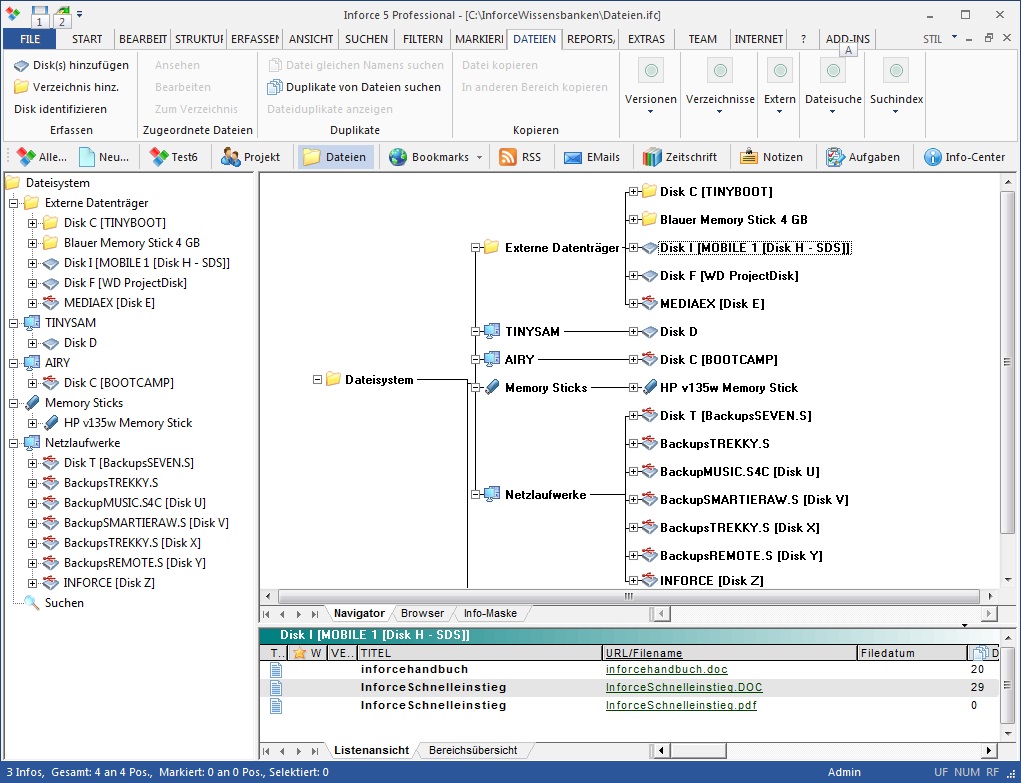Screen dimensions: 1021x783
Task: Open the inforcehandbuch.doc file link
Action: click(666, 670)
